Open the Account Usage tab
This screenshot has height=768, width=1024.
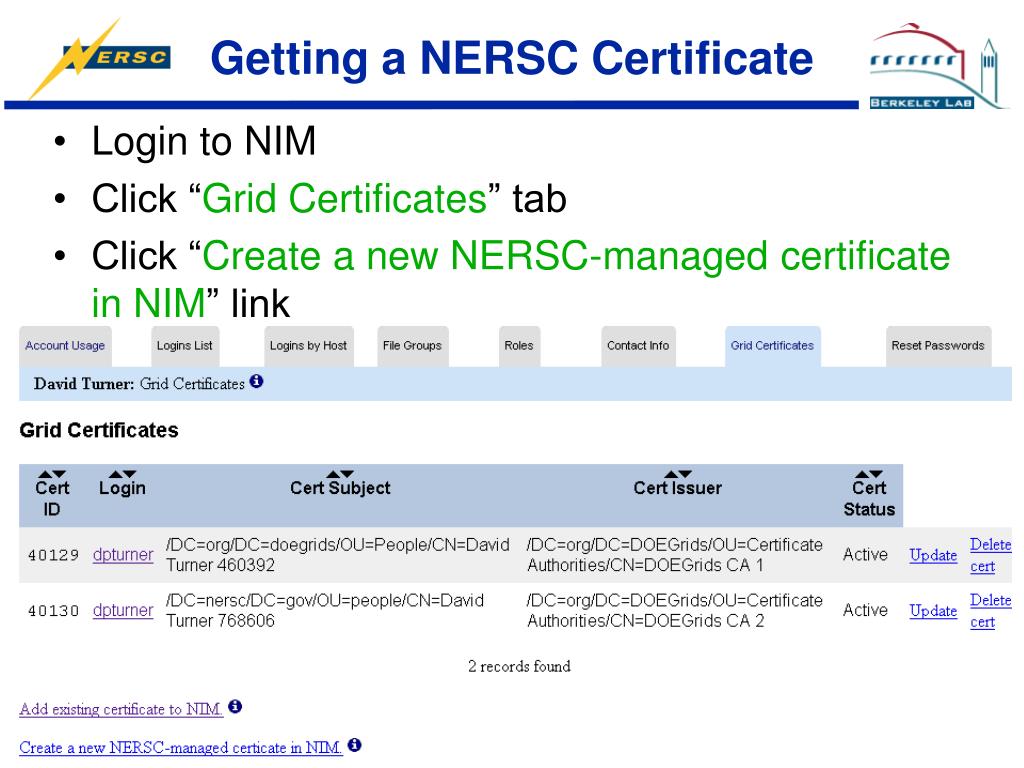[65, 346]
